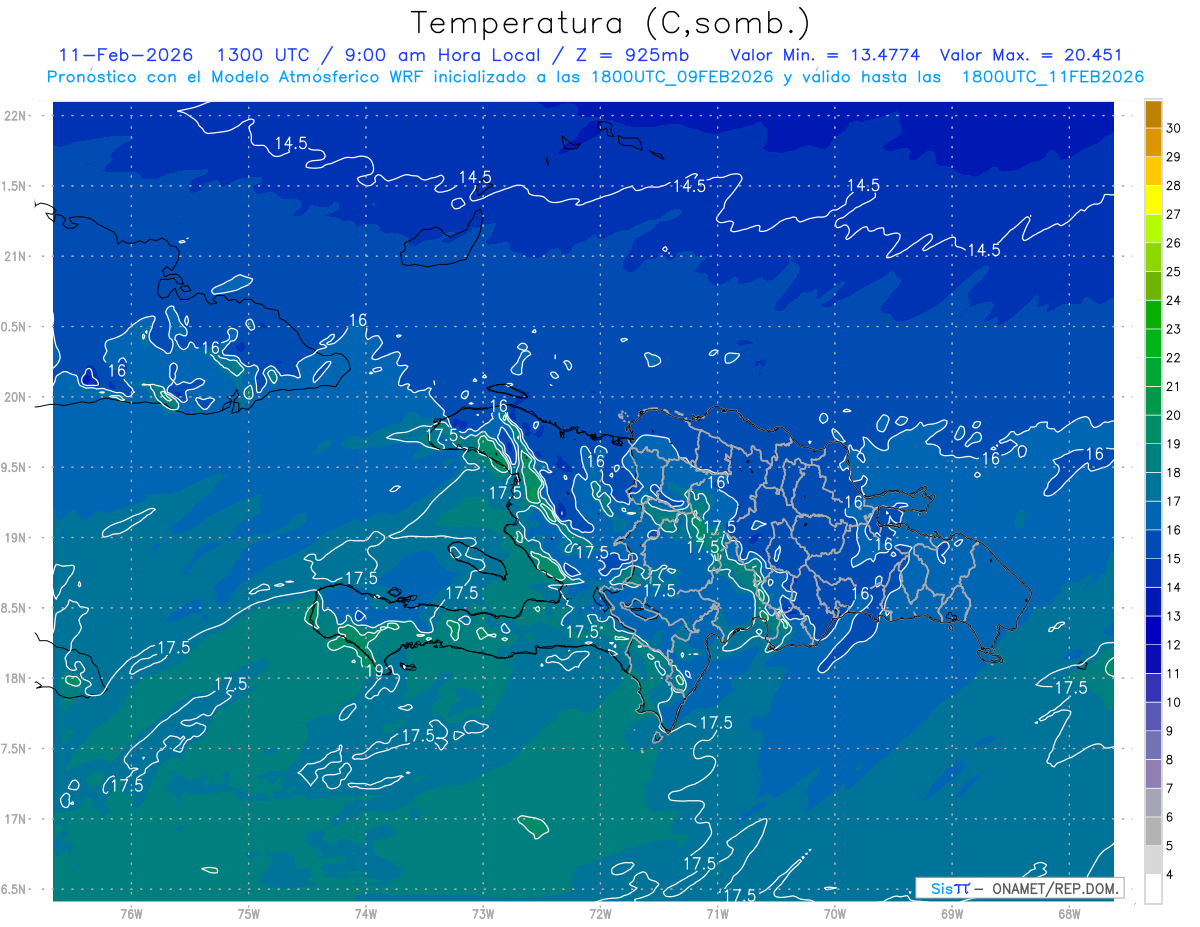The height and width of the screenshot is (927, 1200).
Task: Click the legend scale value '10'
Action: (x=1174, y=703)
